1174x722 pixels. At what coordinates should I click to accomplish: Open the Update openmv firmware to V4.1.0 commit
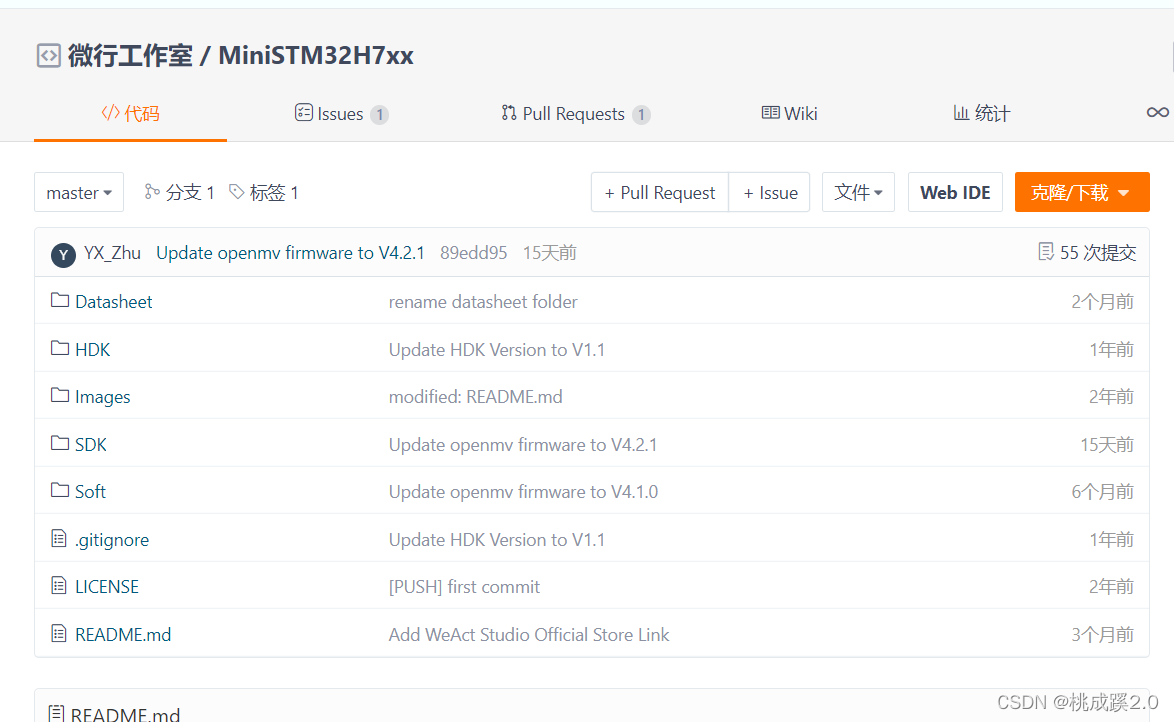[523, 492]
